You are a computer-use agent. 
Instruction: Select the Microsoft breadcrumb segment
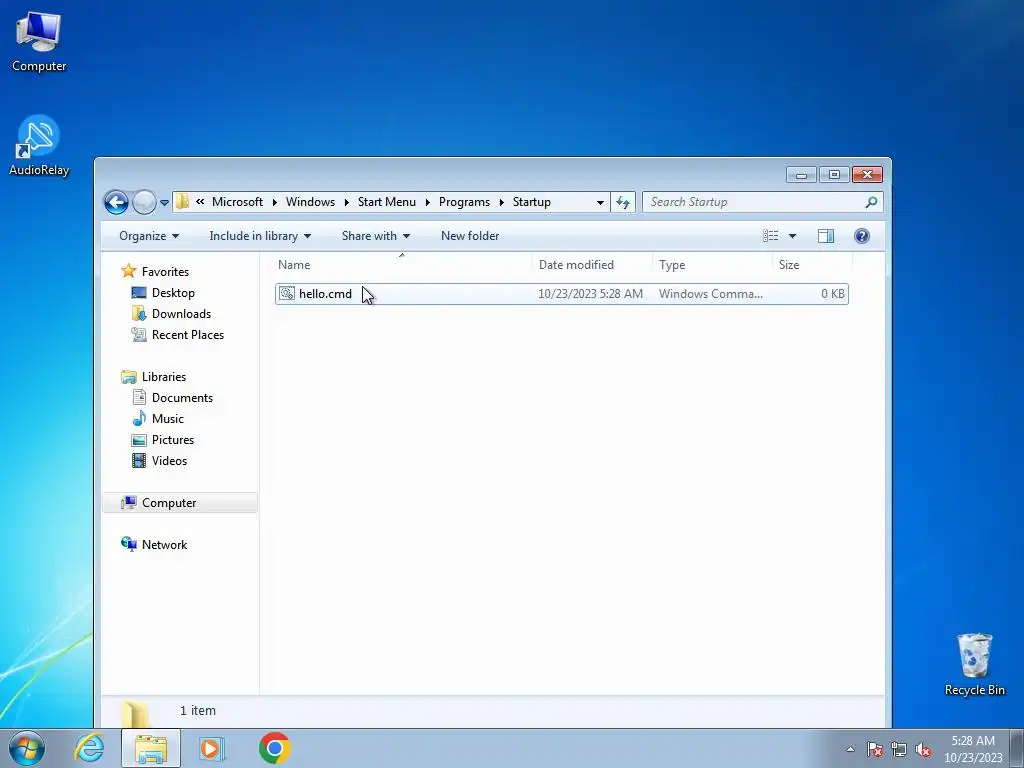click(x=237, y=202)
